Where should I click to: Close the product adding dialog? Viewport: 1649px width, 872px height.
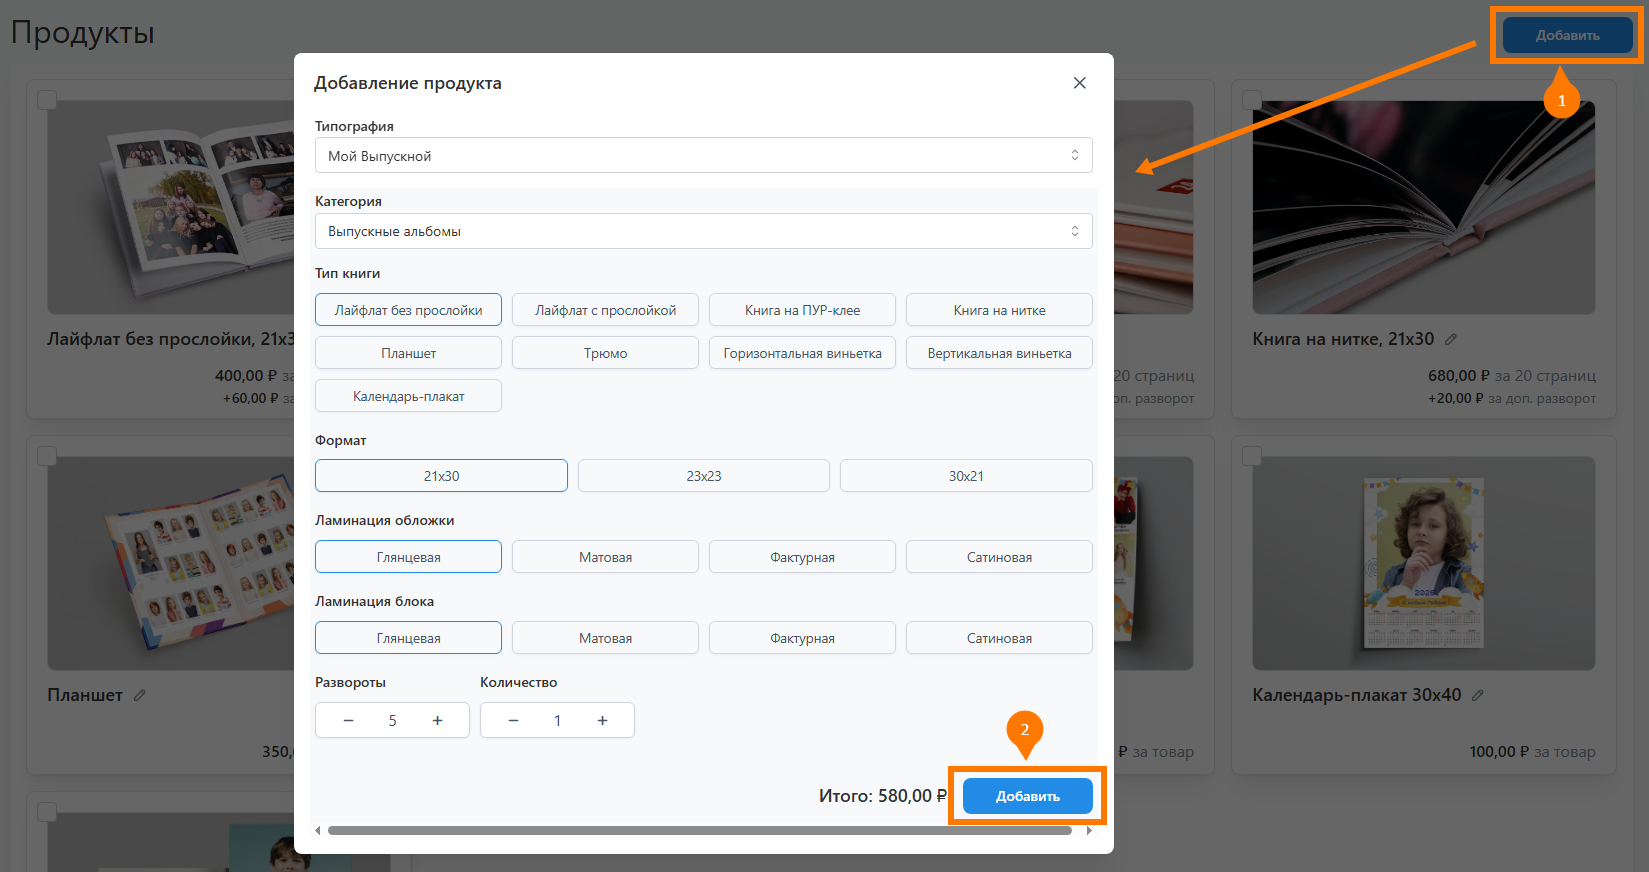1079,83
